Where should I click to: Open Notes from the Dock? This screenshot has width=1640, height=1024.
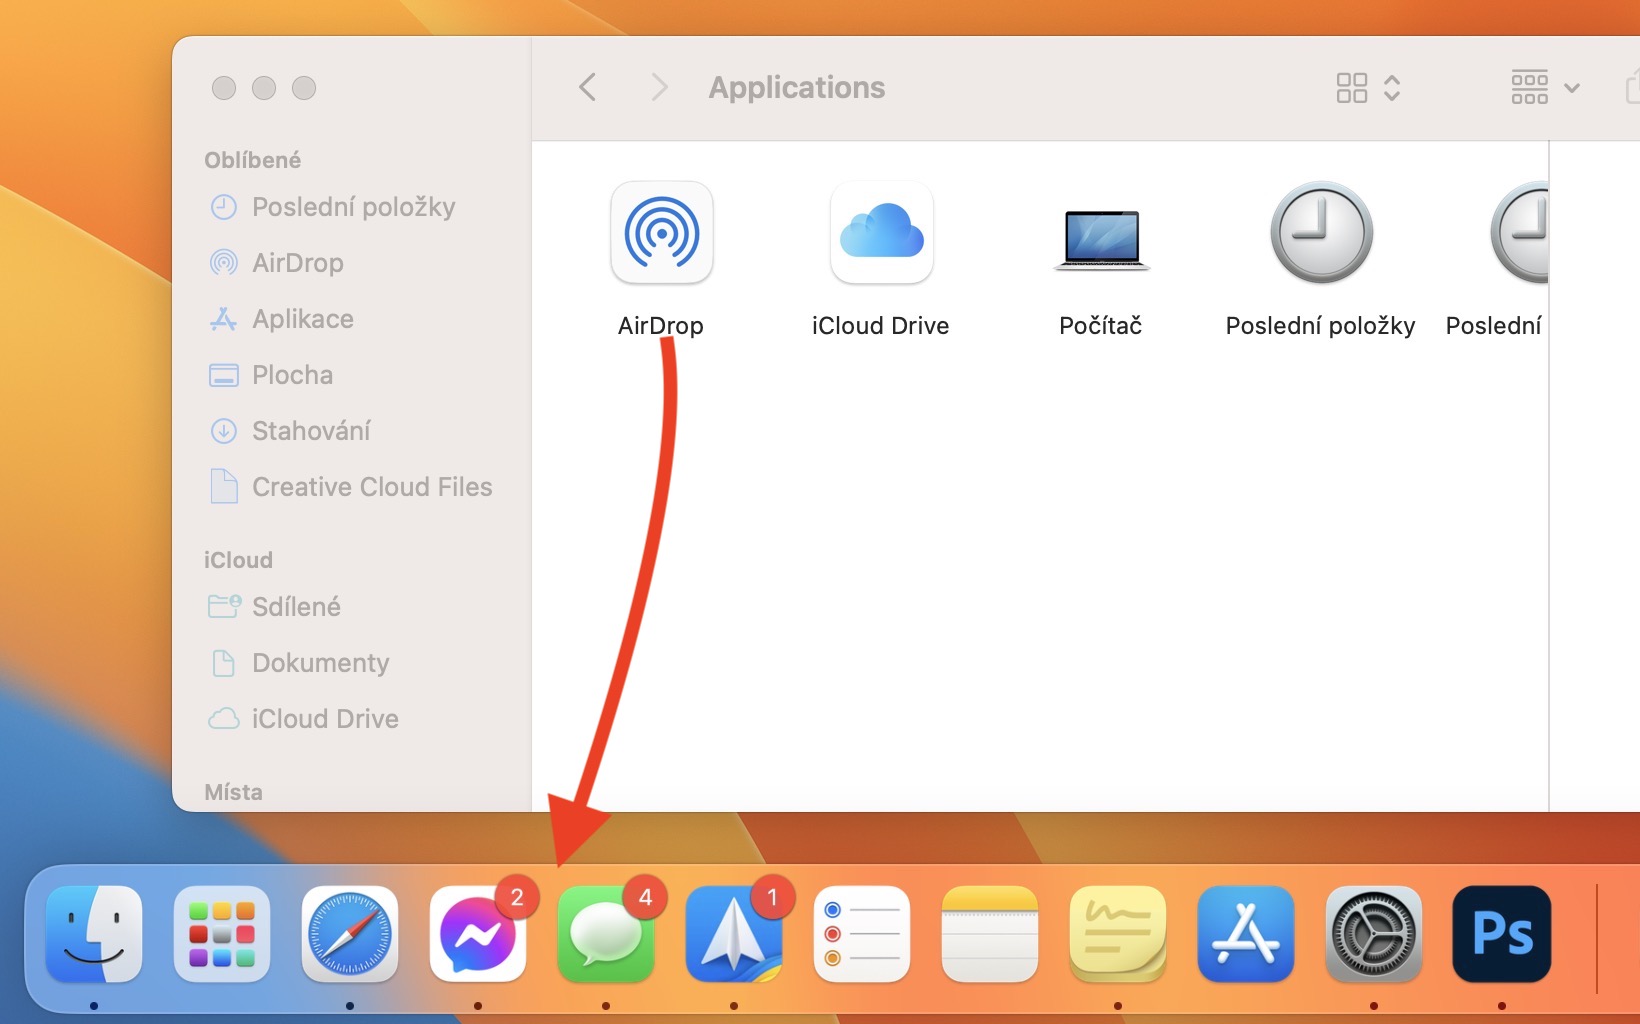[x=990, y=934]
